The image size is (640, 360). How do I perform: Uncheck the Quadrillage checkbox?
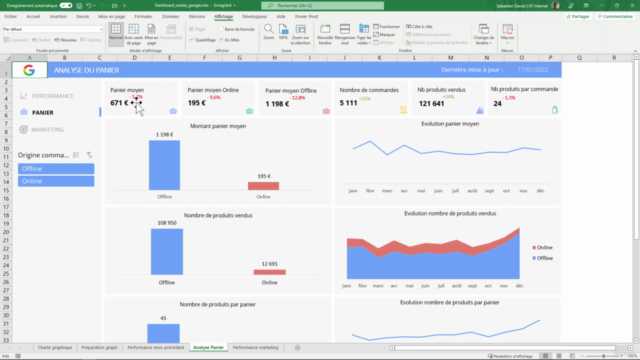pyautogui.click(x=191, y=40)
